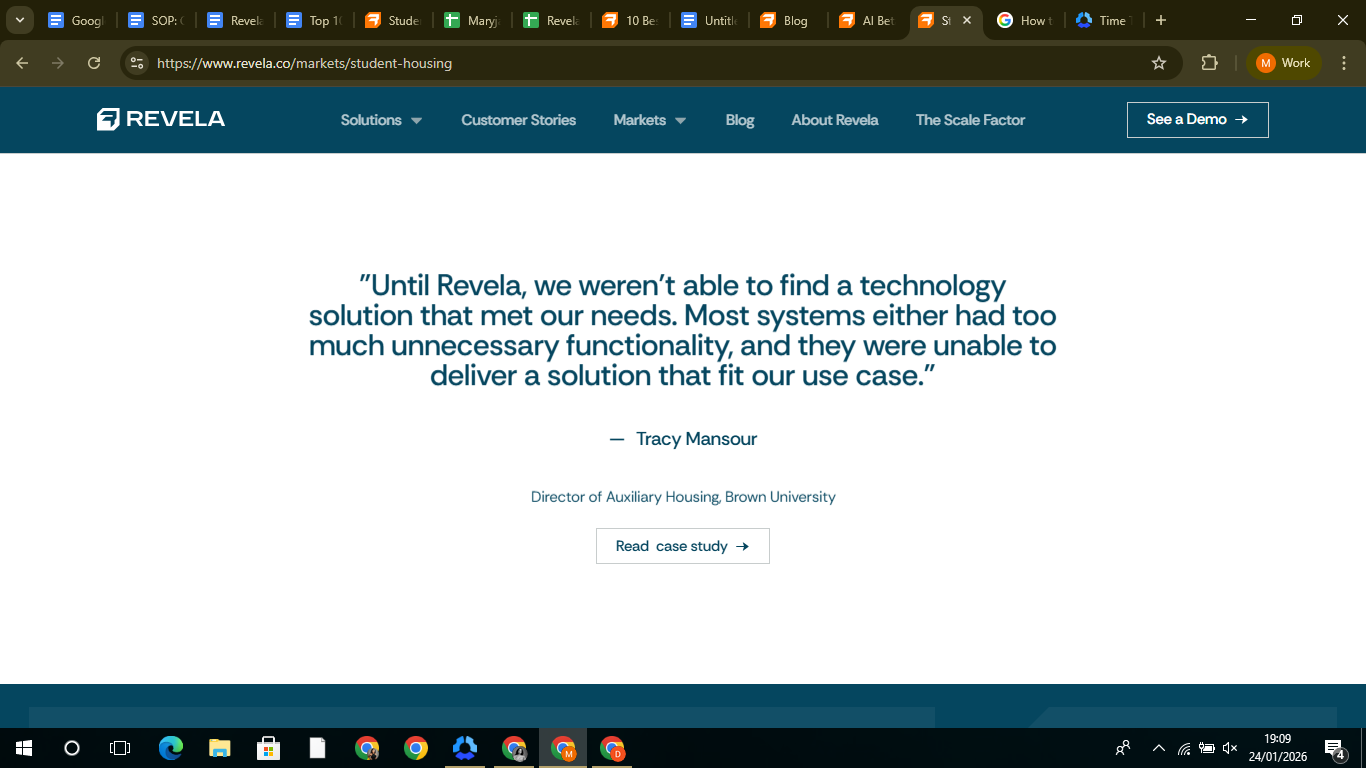Open Microsoft Store from the taskbar
The width and height of the screenshot is (1366, 768).
click(269, 748)
